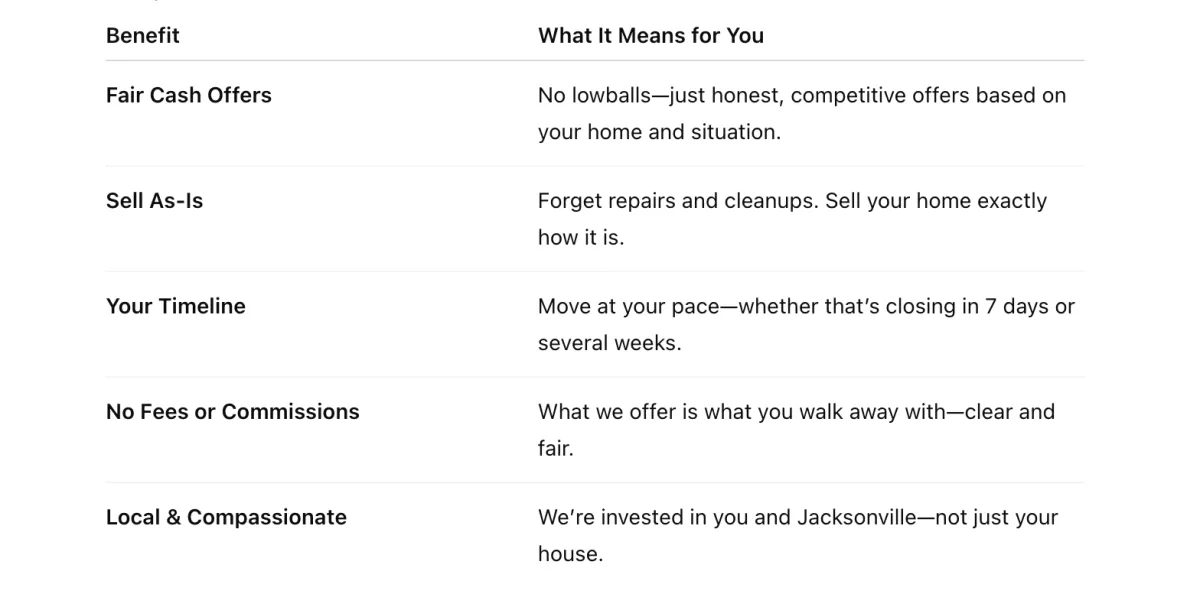Select the Sell As-Is cell
The height and width of the screenshot is (607, 1200).
[x=155, y=201]
